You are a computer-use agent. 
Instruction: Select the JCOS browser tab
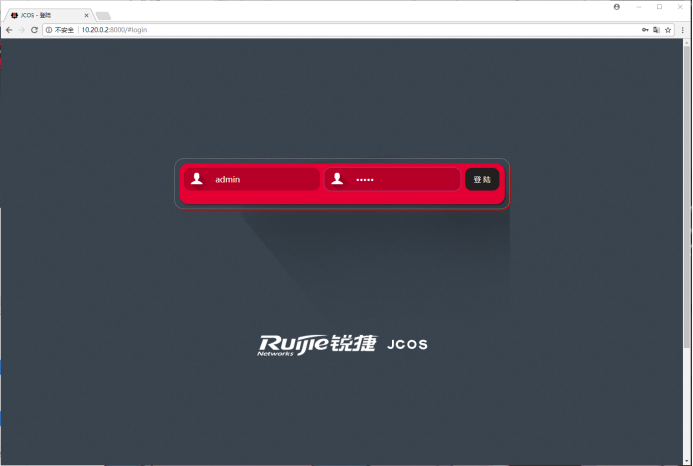click(x=49, y=15)
